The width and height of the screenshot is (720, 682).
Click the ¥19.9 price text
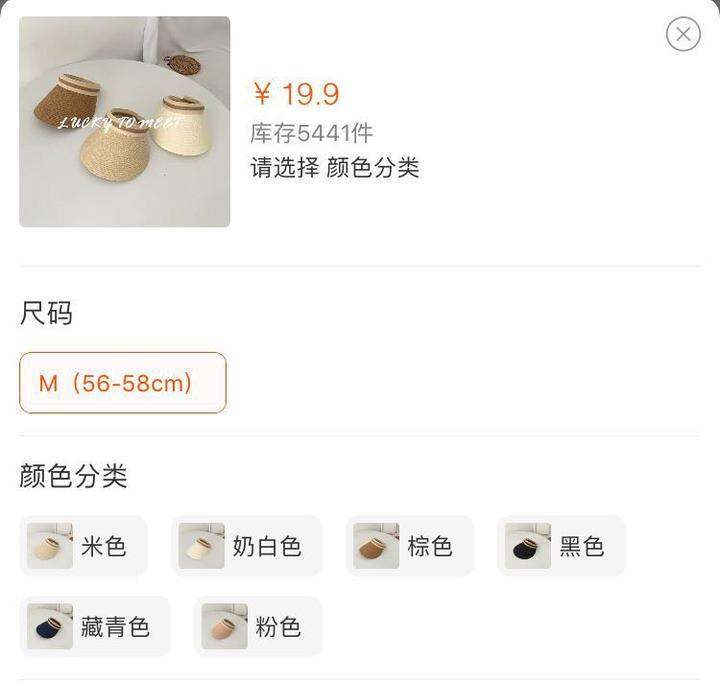(297, 94)
